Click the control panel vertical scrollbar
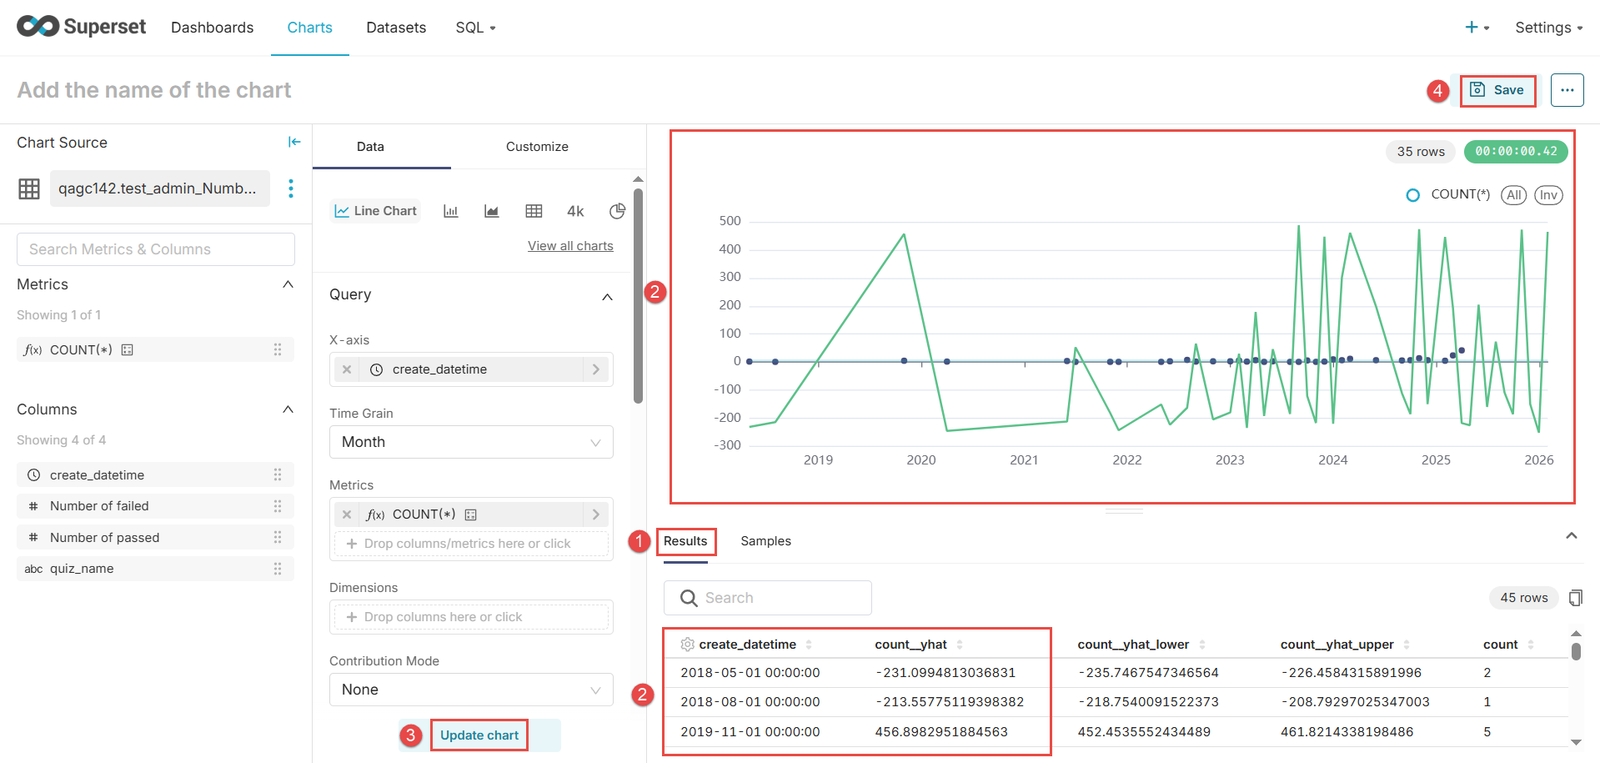 pos(638,300)
